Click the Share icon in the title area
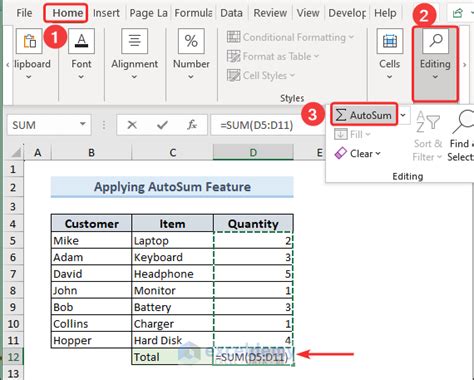This screenshot has height=380, width=474. [458, 13]
